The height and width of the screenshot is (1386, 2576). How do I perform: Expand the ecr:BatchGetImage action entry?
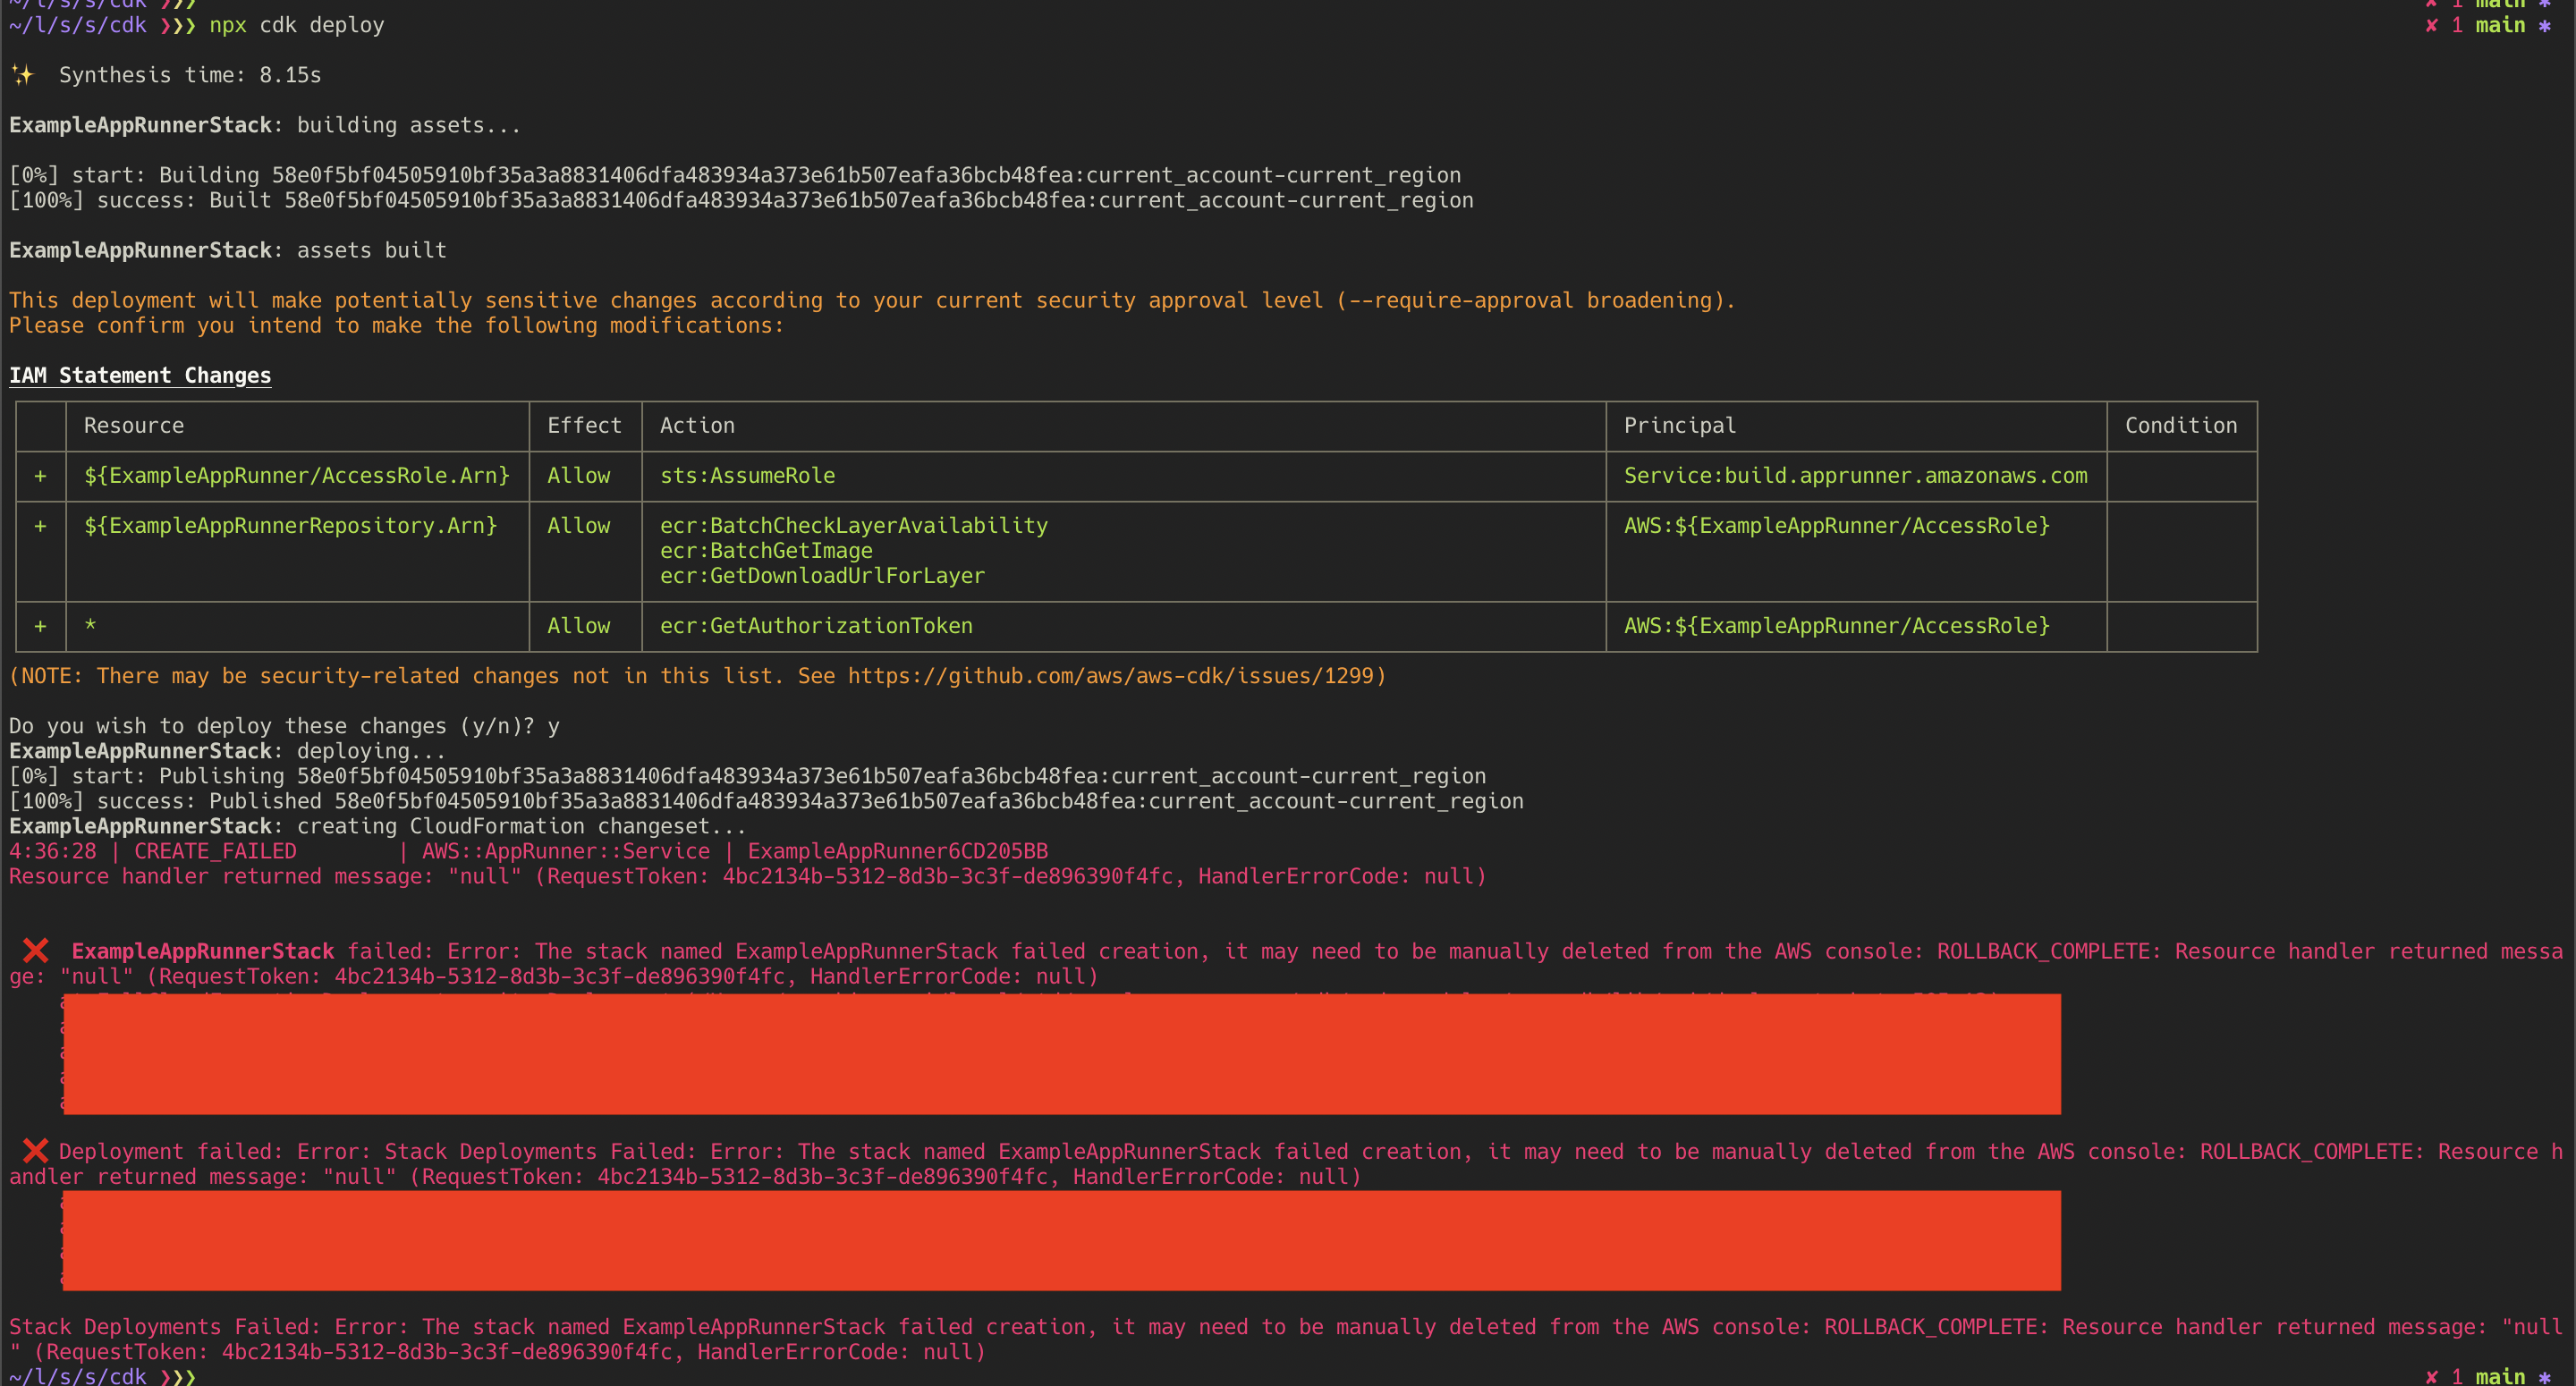[x=765, y=550]
